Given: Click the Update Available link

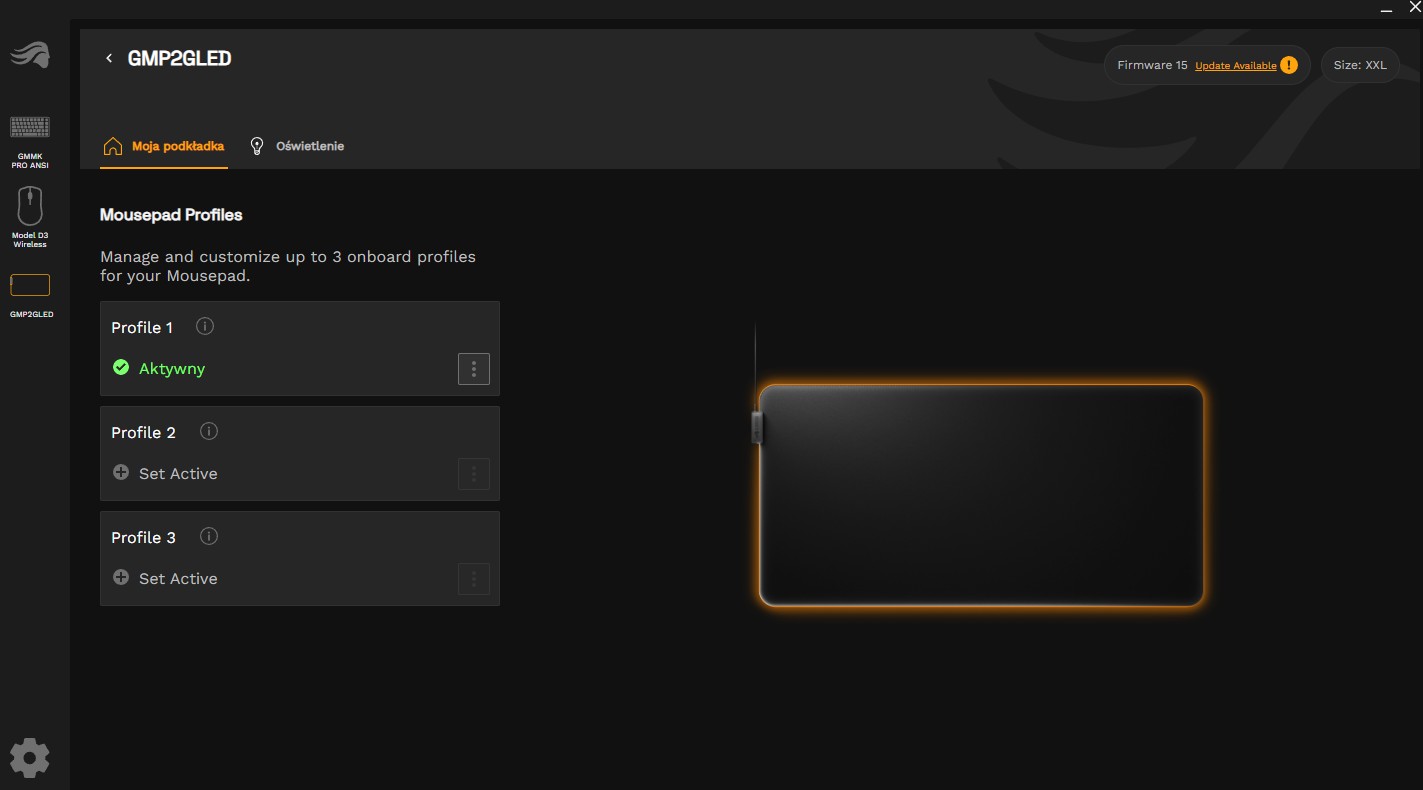Looking at the screenshot, I should click(x=1235, y=66).
